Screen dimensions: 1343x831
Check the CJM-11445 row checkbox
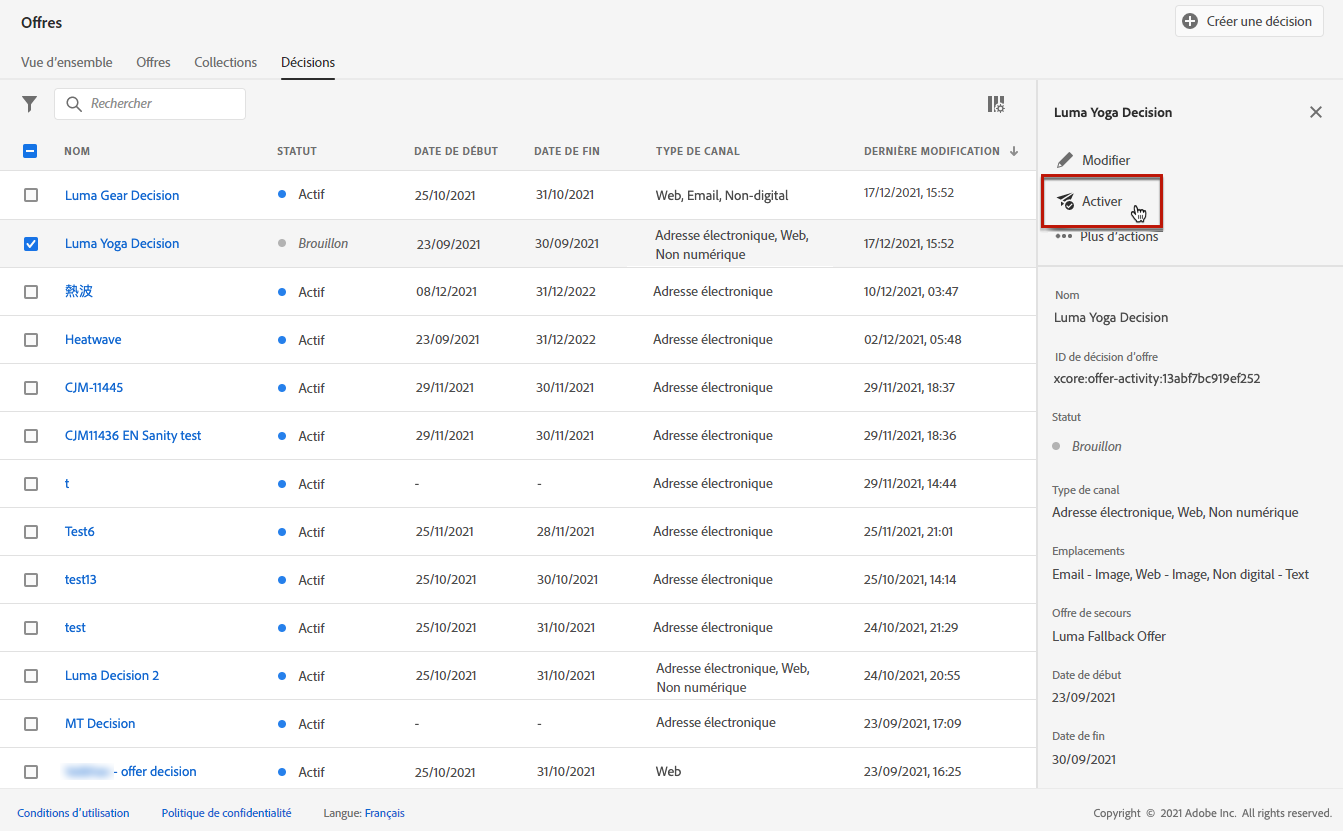tap(31, 388)
